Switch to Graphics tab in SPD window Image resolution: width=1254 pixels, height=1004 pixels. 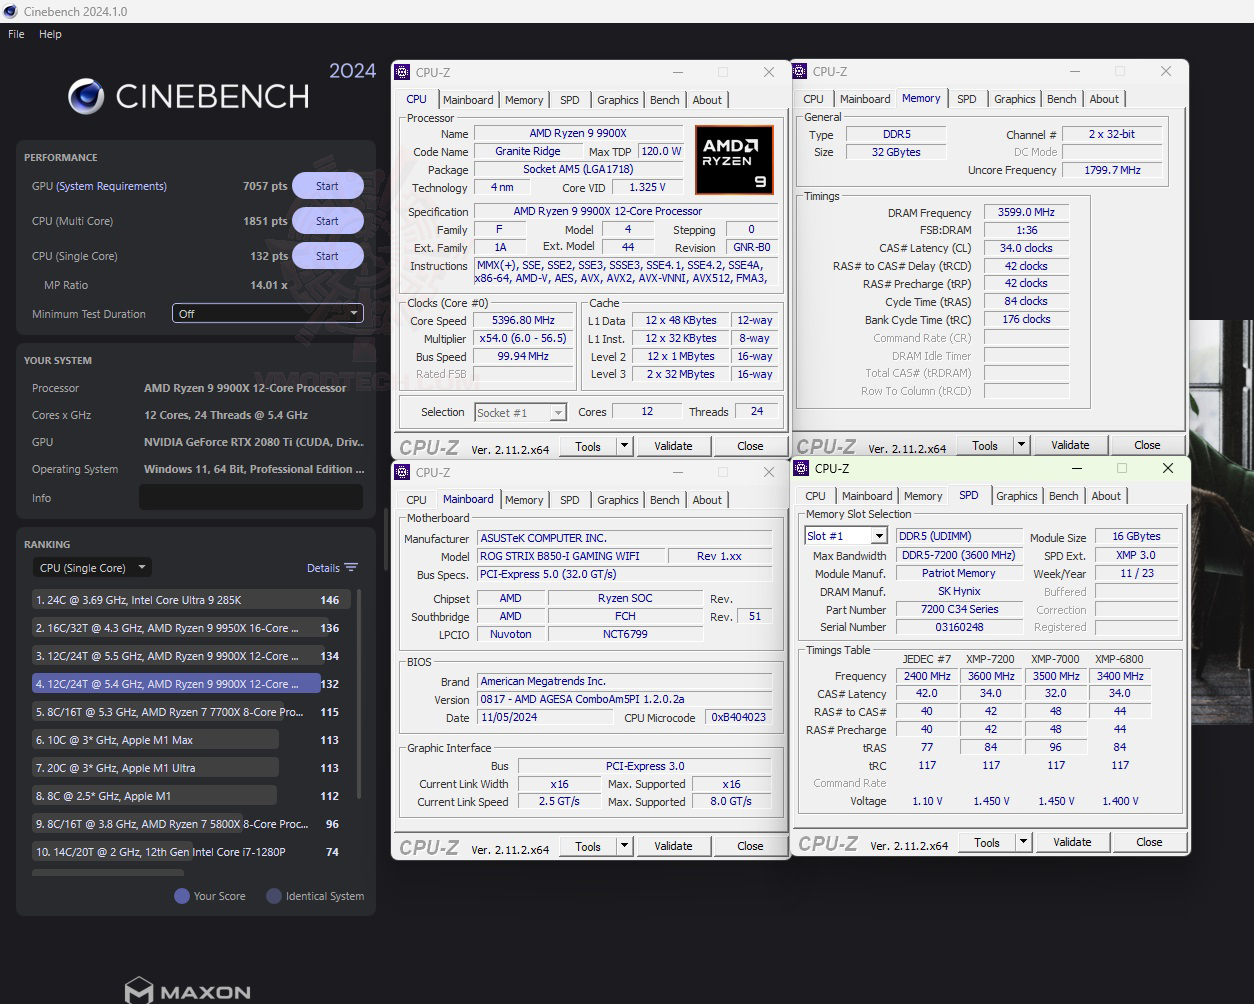coord(1017,496)
